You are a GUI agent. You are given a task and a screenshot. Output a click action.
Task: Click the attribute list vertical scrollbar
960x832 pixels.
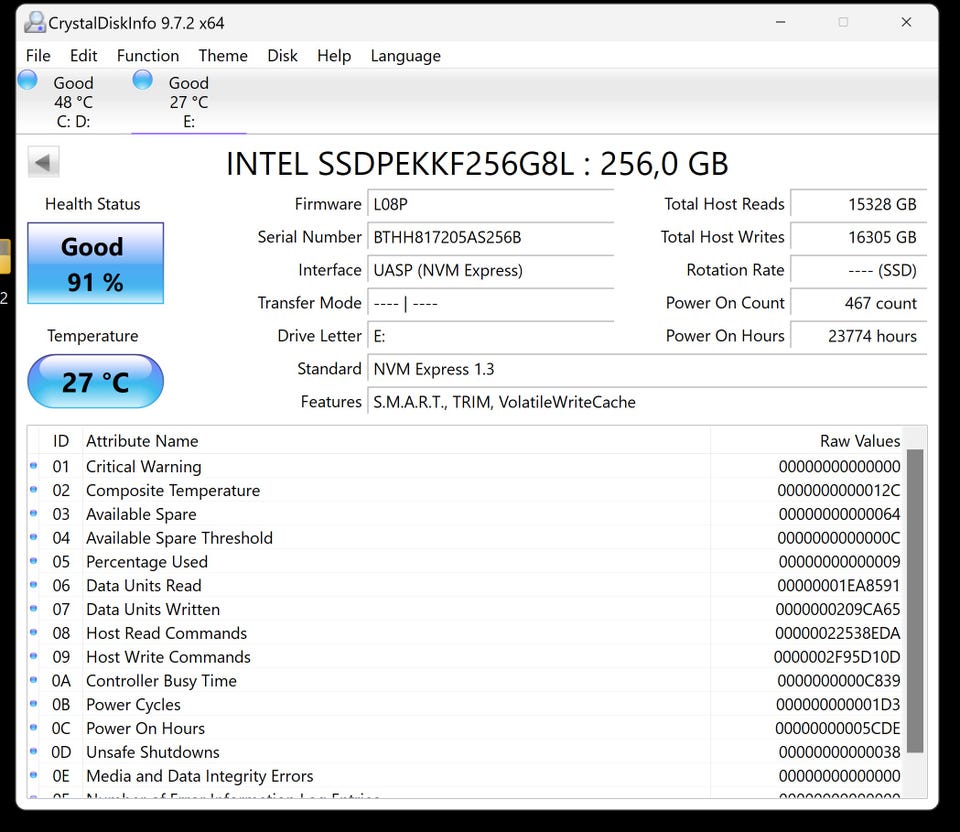pyautogui.click(x=915, y=600)
